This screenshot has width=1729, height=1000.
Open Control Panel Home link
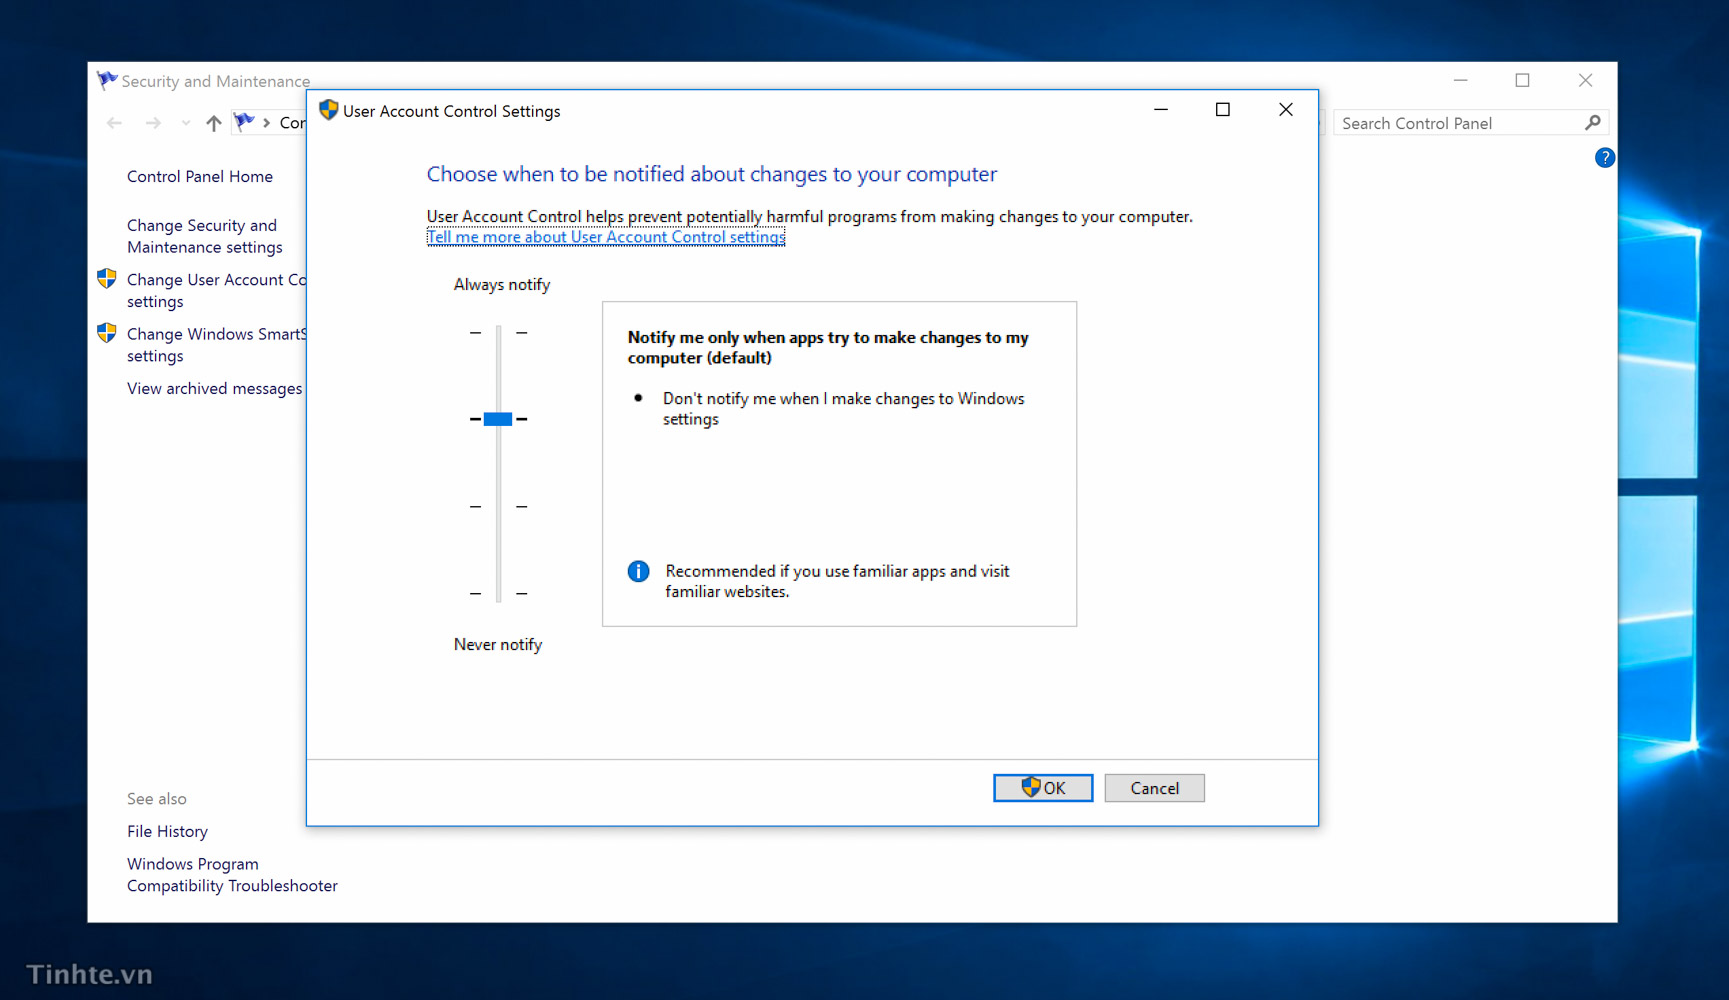pyautogui.click(x=200, y=176)
